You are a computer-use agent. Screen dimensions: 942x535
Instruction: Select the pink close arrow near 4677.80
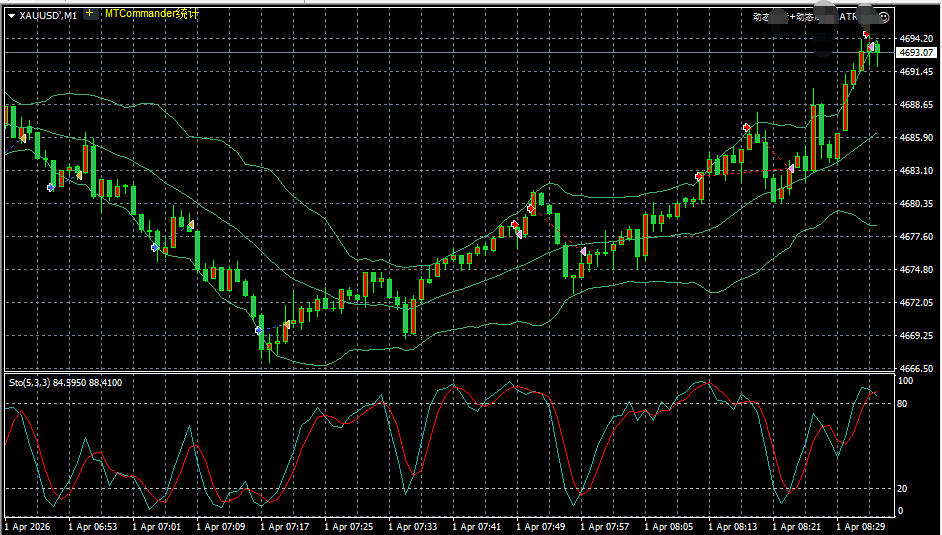[520, 234]
